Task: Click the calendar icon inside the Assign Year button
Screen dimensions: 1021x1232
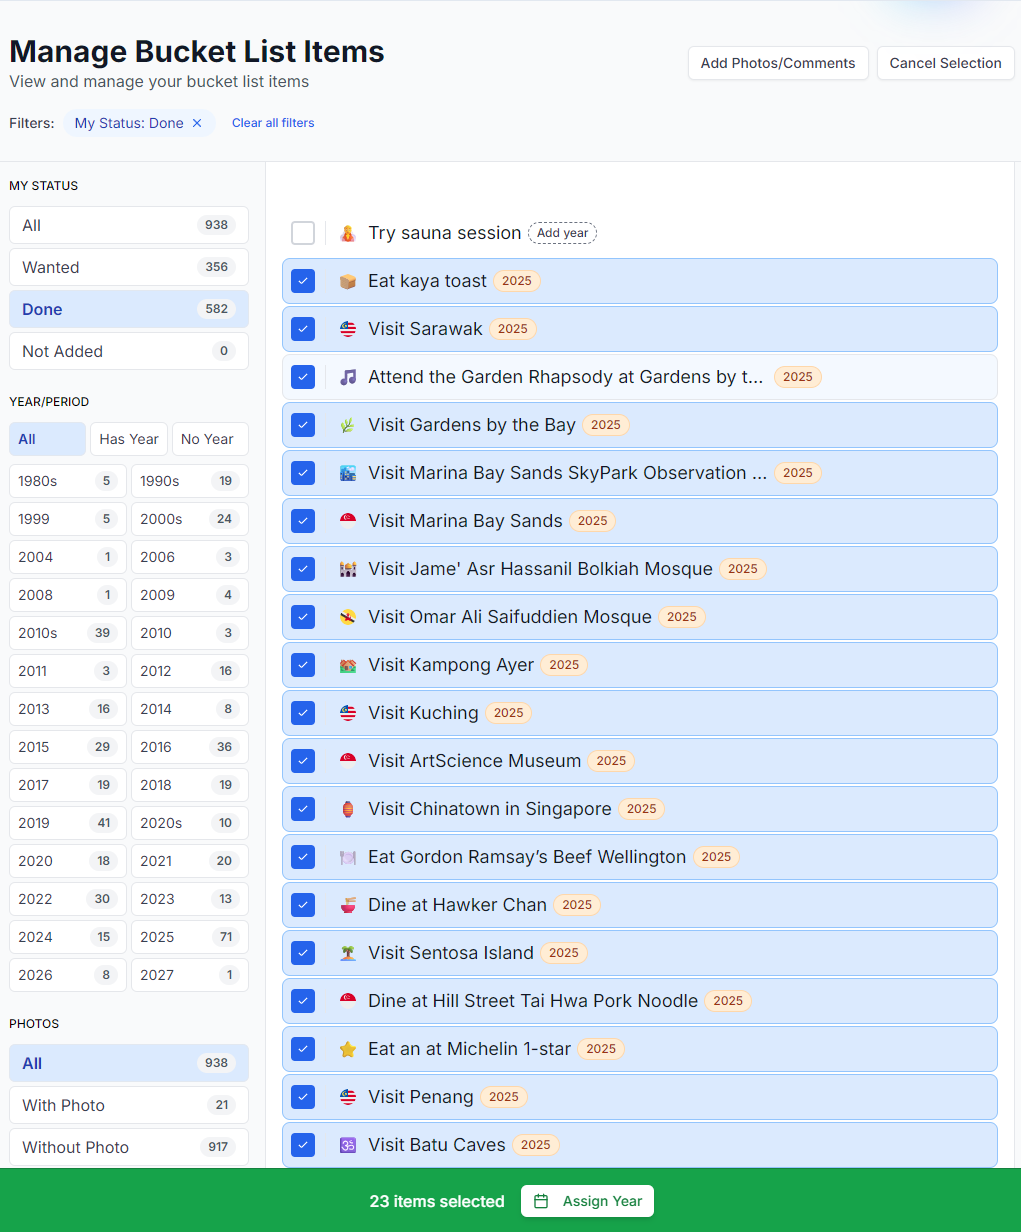Action: [540, 1200]
